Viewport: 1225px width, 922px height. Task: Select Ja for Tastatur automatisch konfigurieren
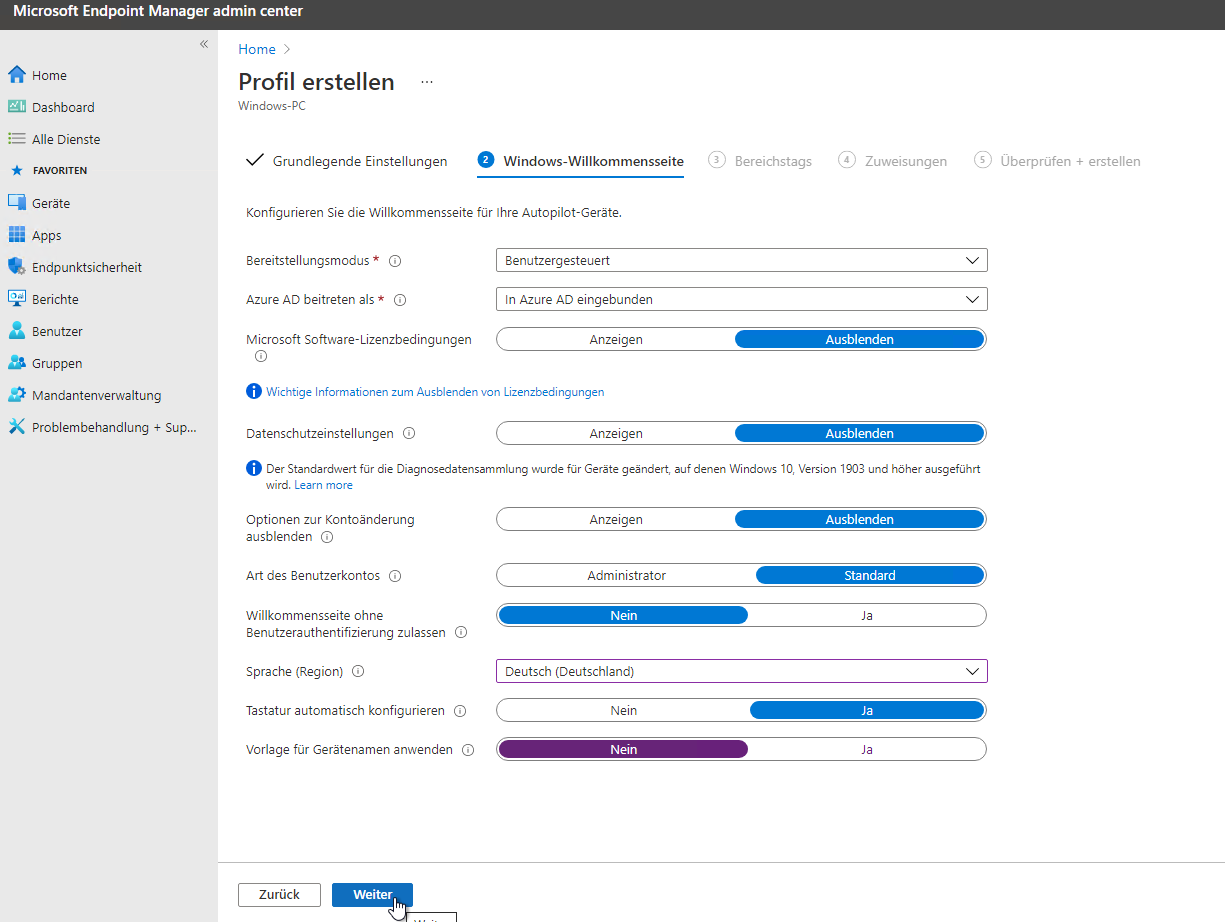[867, 711]
